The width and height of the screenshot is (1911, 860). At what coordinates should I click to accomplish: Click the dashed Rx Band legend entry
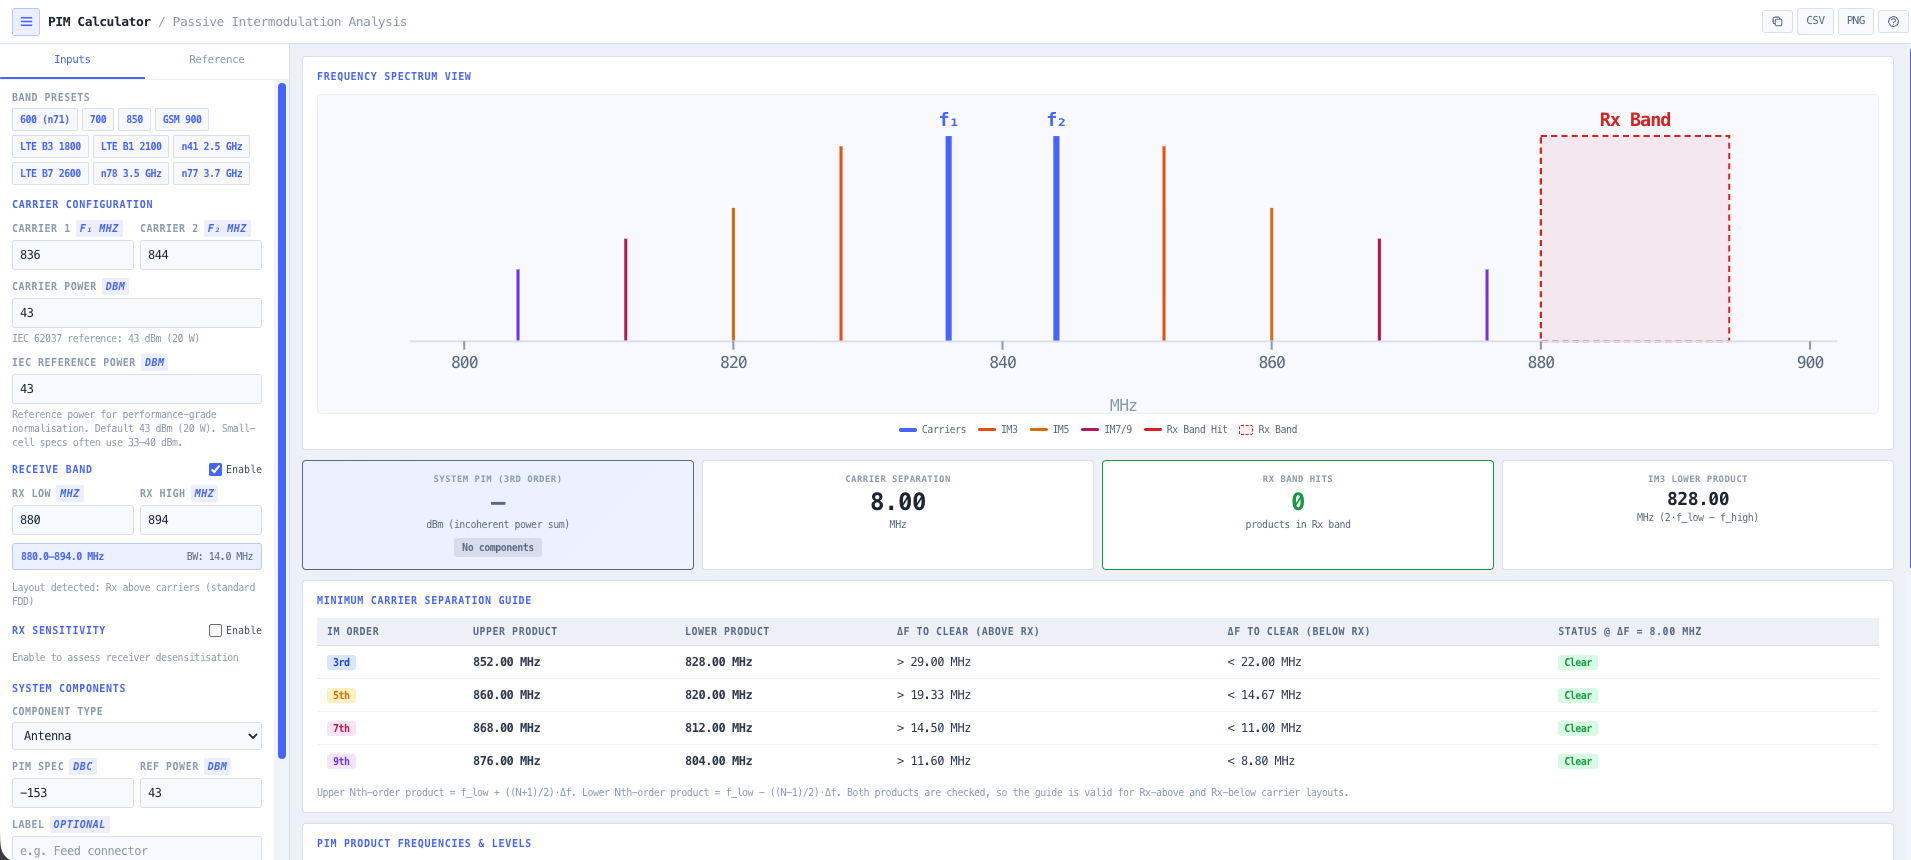point(1268,430)
